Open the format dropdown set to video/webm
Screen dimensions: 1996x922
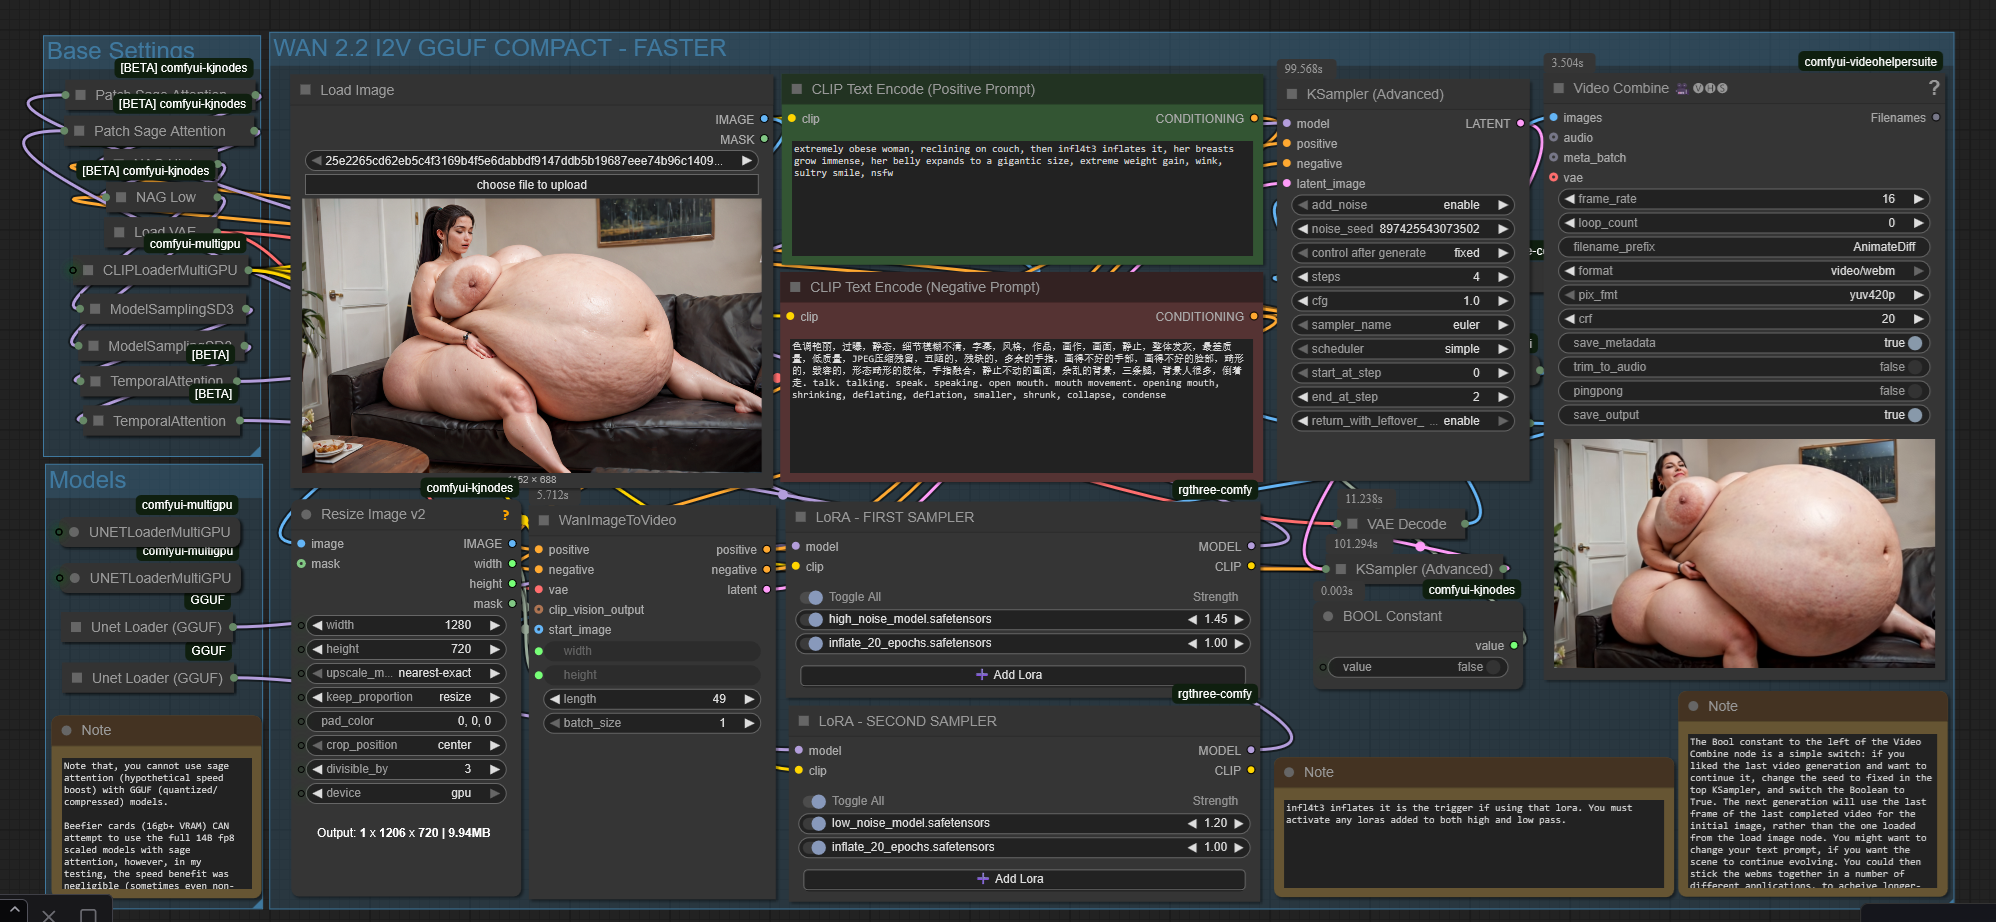click(x=1745, y=271)
